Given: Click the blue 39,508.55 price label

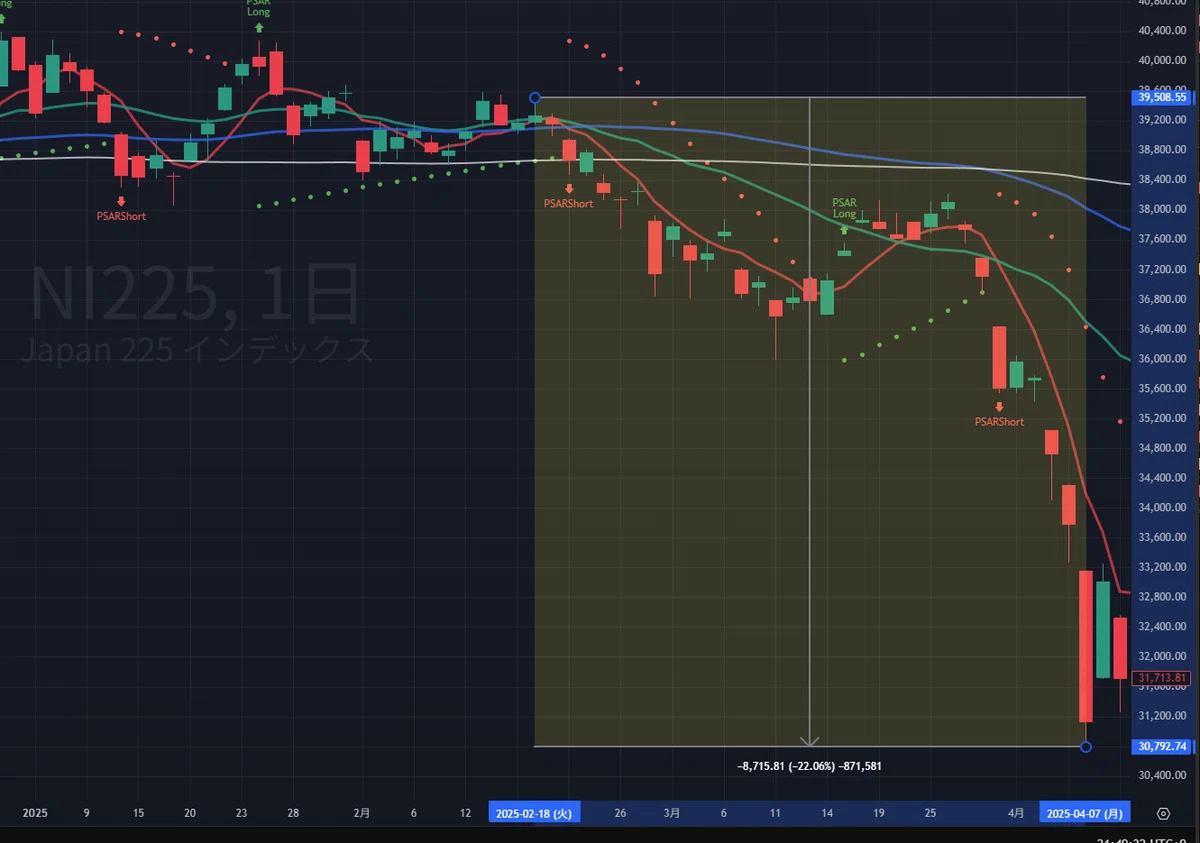Looking at the screenshot, I should point(1161,97).
